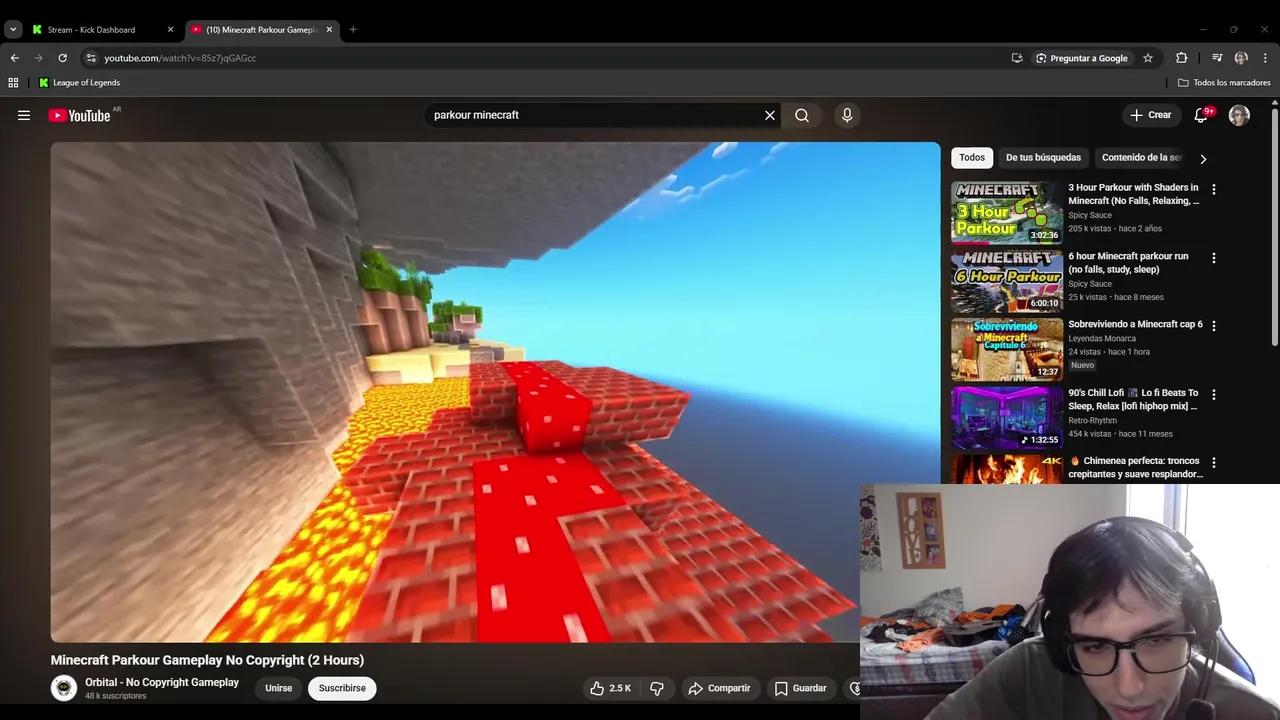Viewport: 1280px width, 720px height.
Task: Open the notifications bell
Action: (x=1201, y=115)
